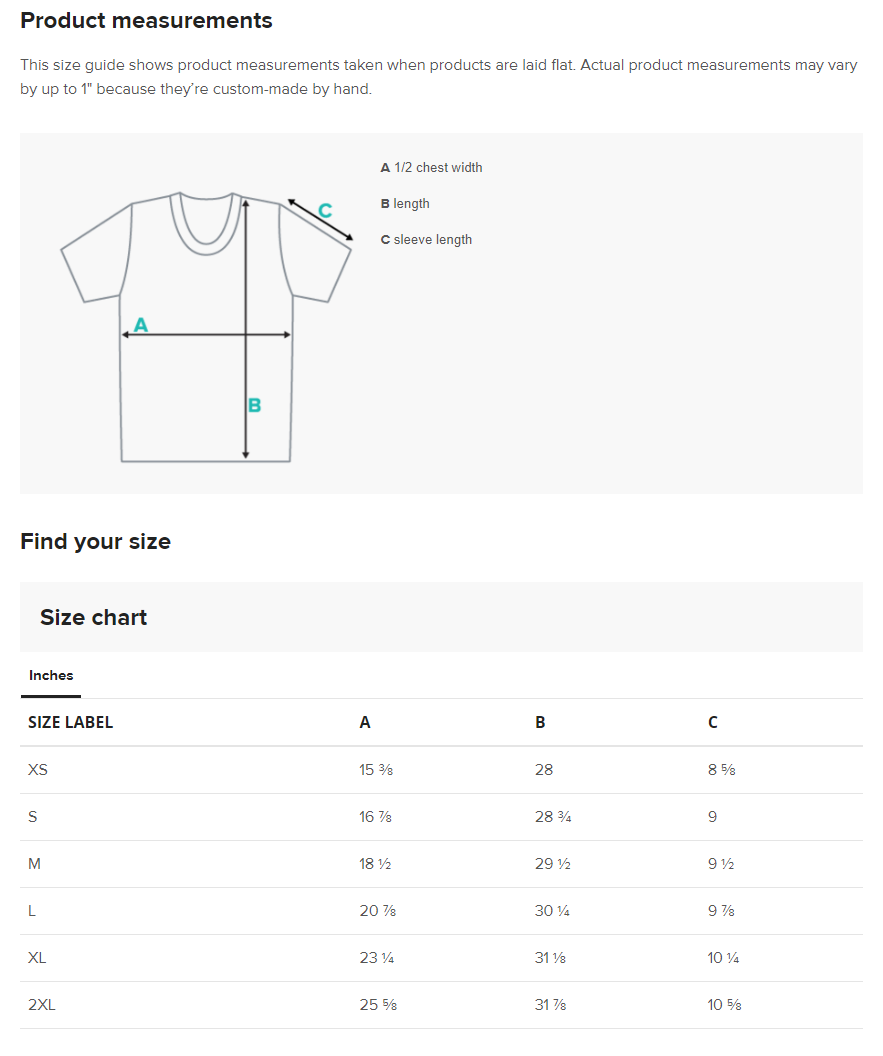
Task: Click the "Size chart" heading
Action: tap(93, 618)
